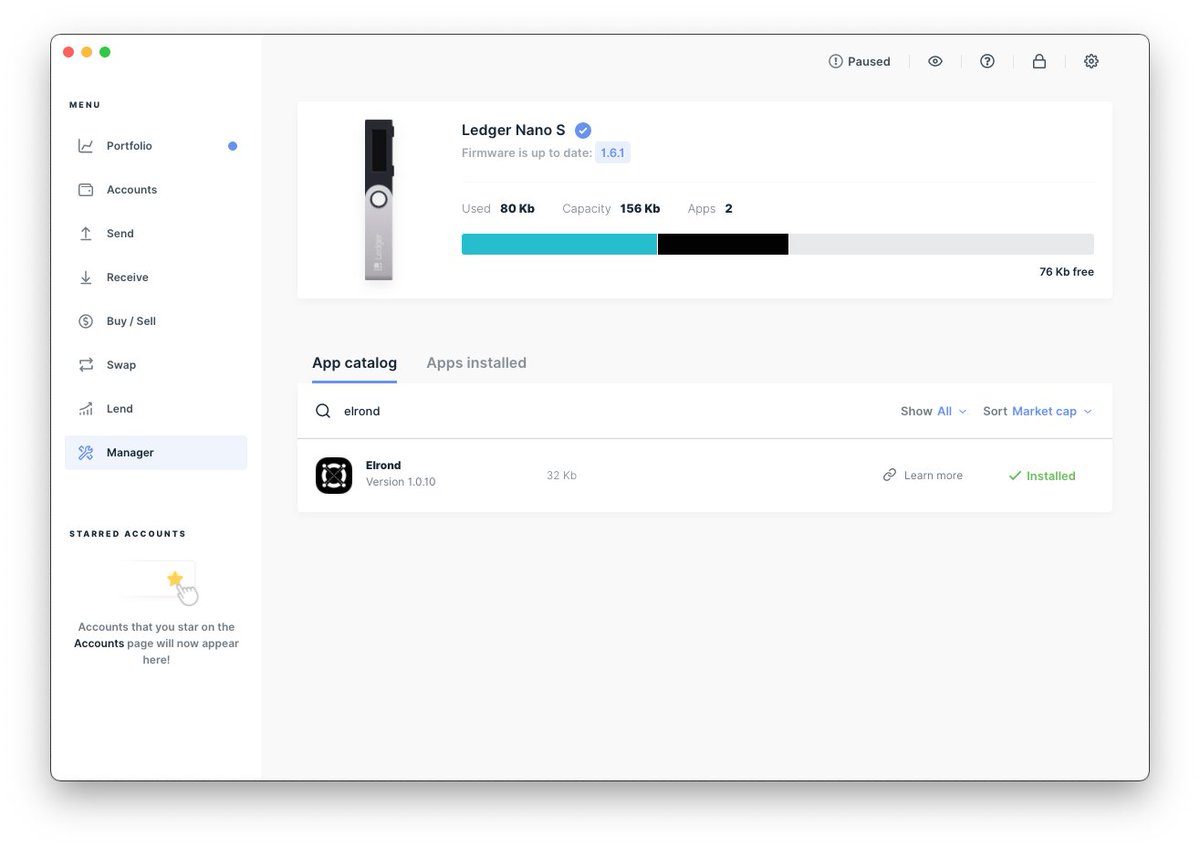This screenshot has height=848, width=1200.
Task: Maximize the window with the green button
Action: click(x=105, y=52)
